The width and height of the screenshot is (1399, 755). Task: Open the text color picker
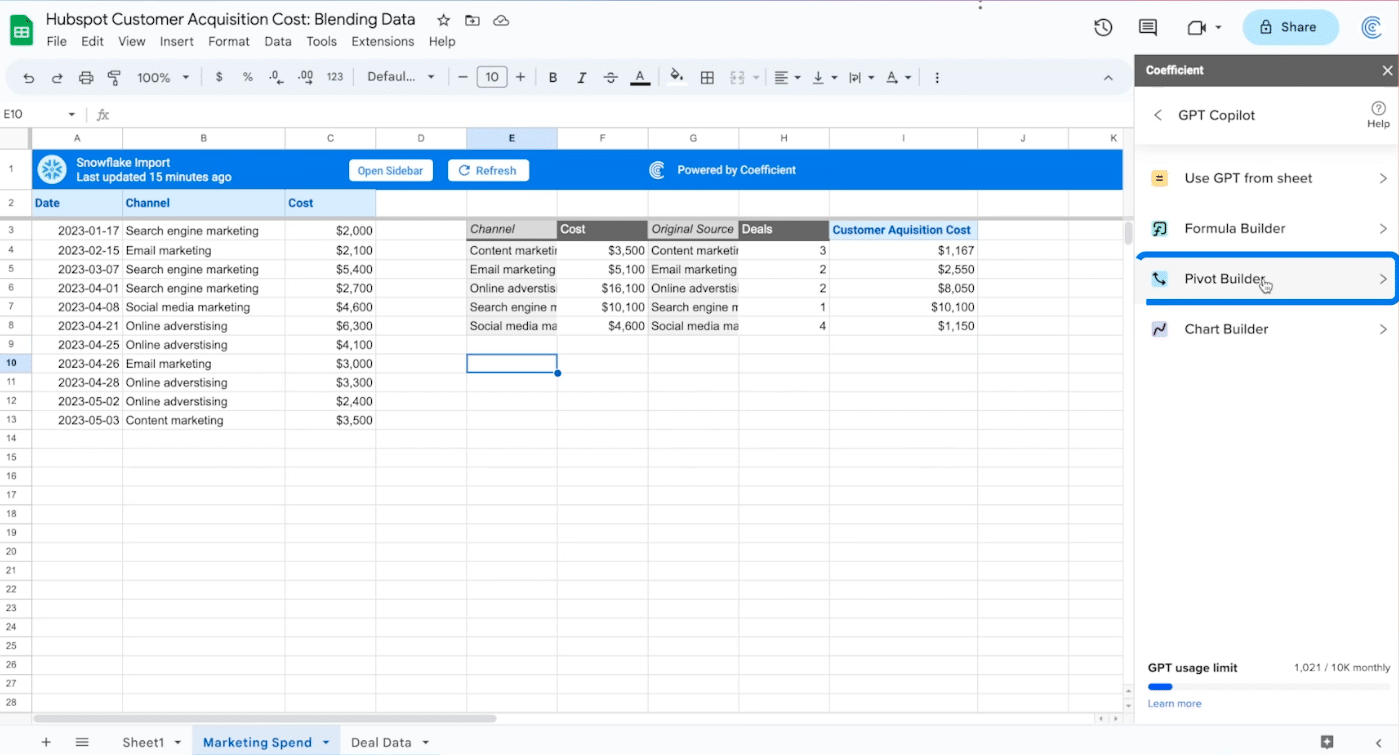pos(640,77)
